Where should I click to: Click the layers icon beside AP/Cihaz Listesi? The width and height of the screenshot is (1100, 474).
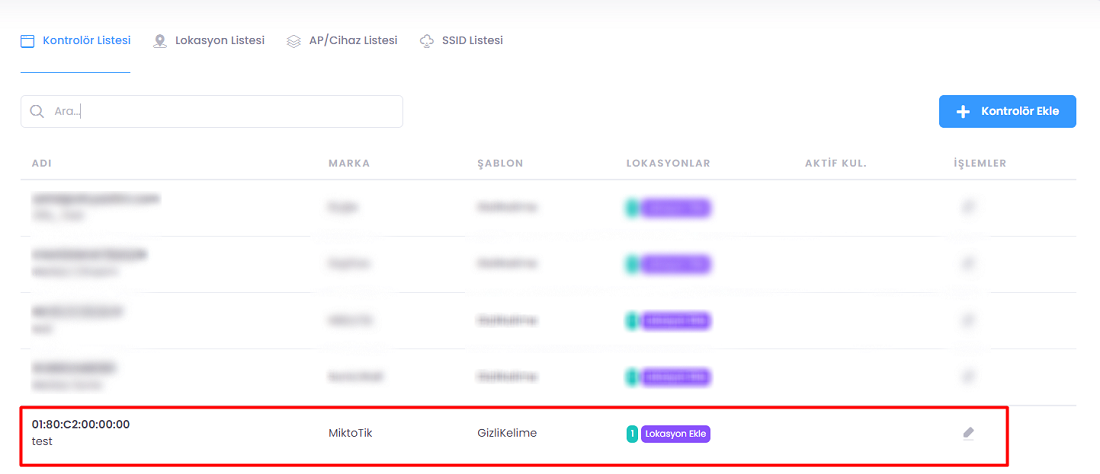tap(294, 41)
